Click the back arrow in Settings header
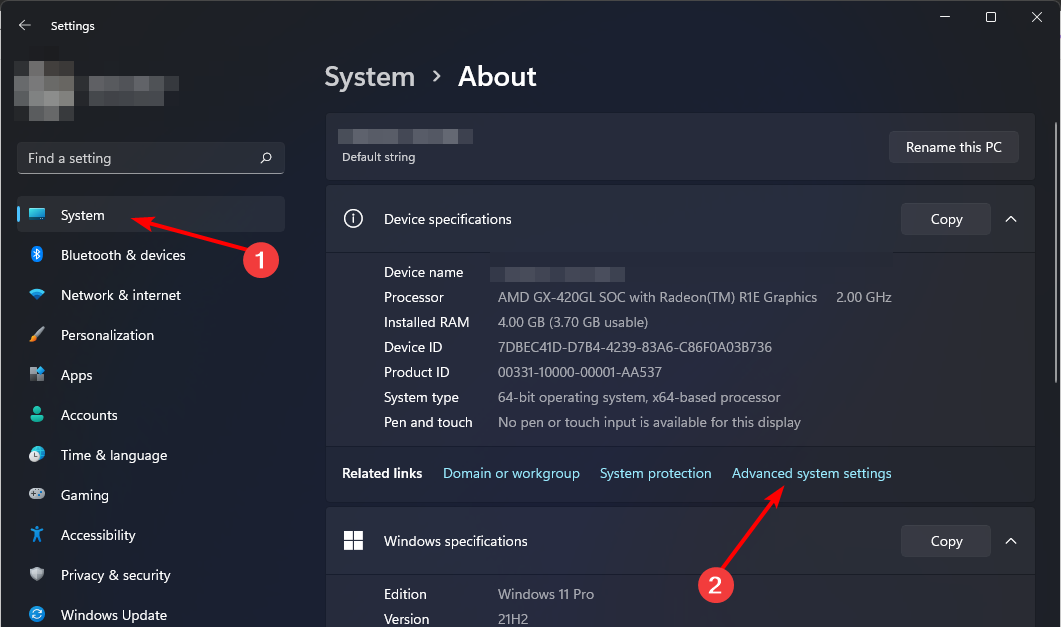 25,26
